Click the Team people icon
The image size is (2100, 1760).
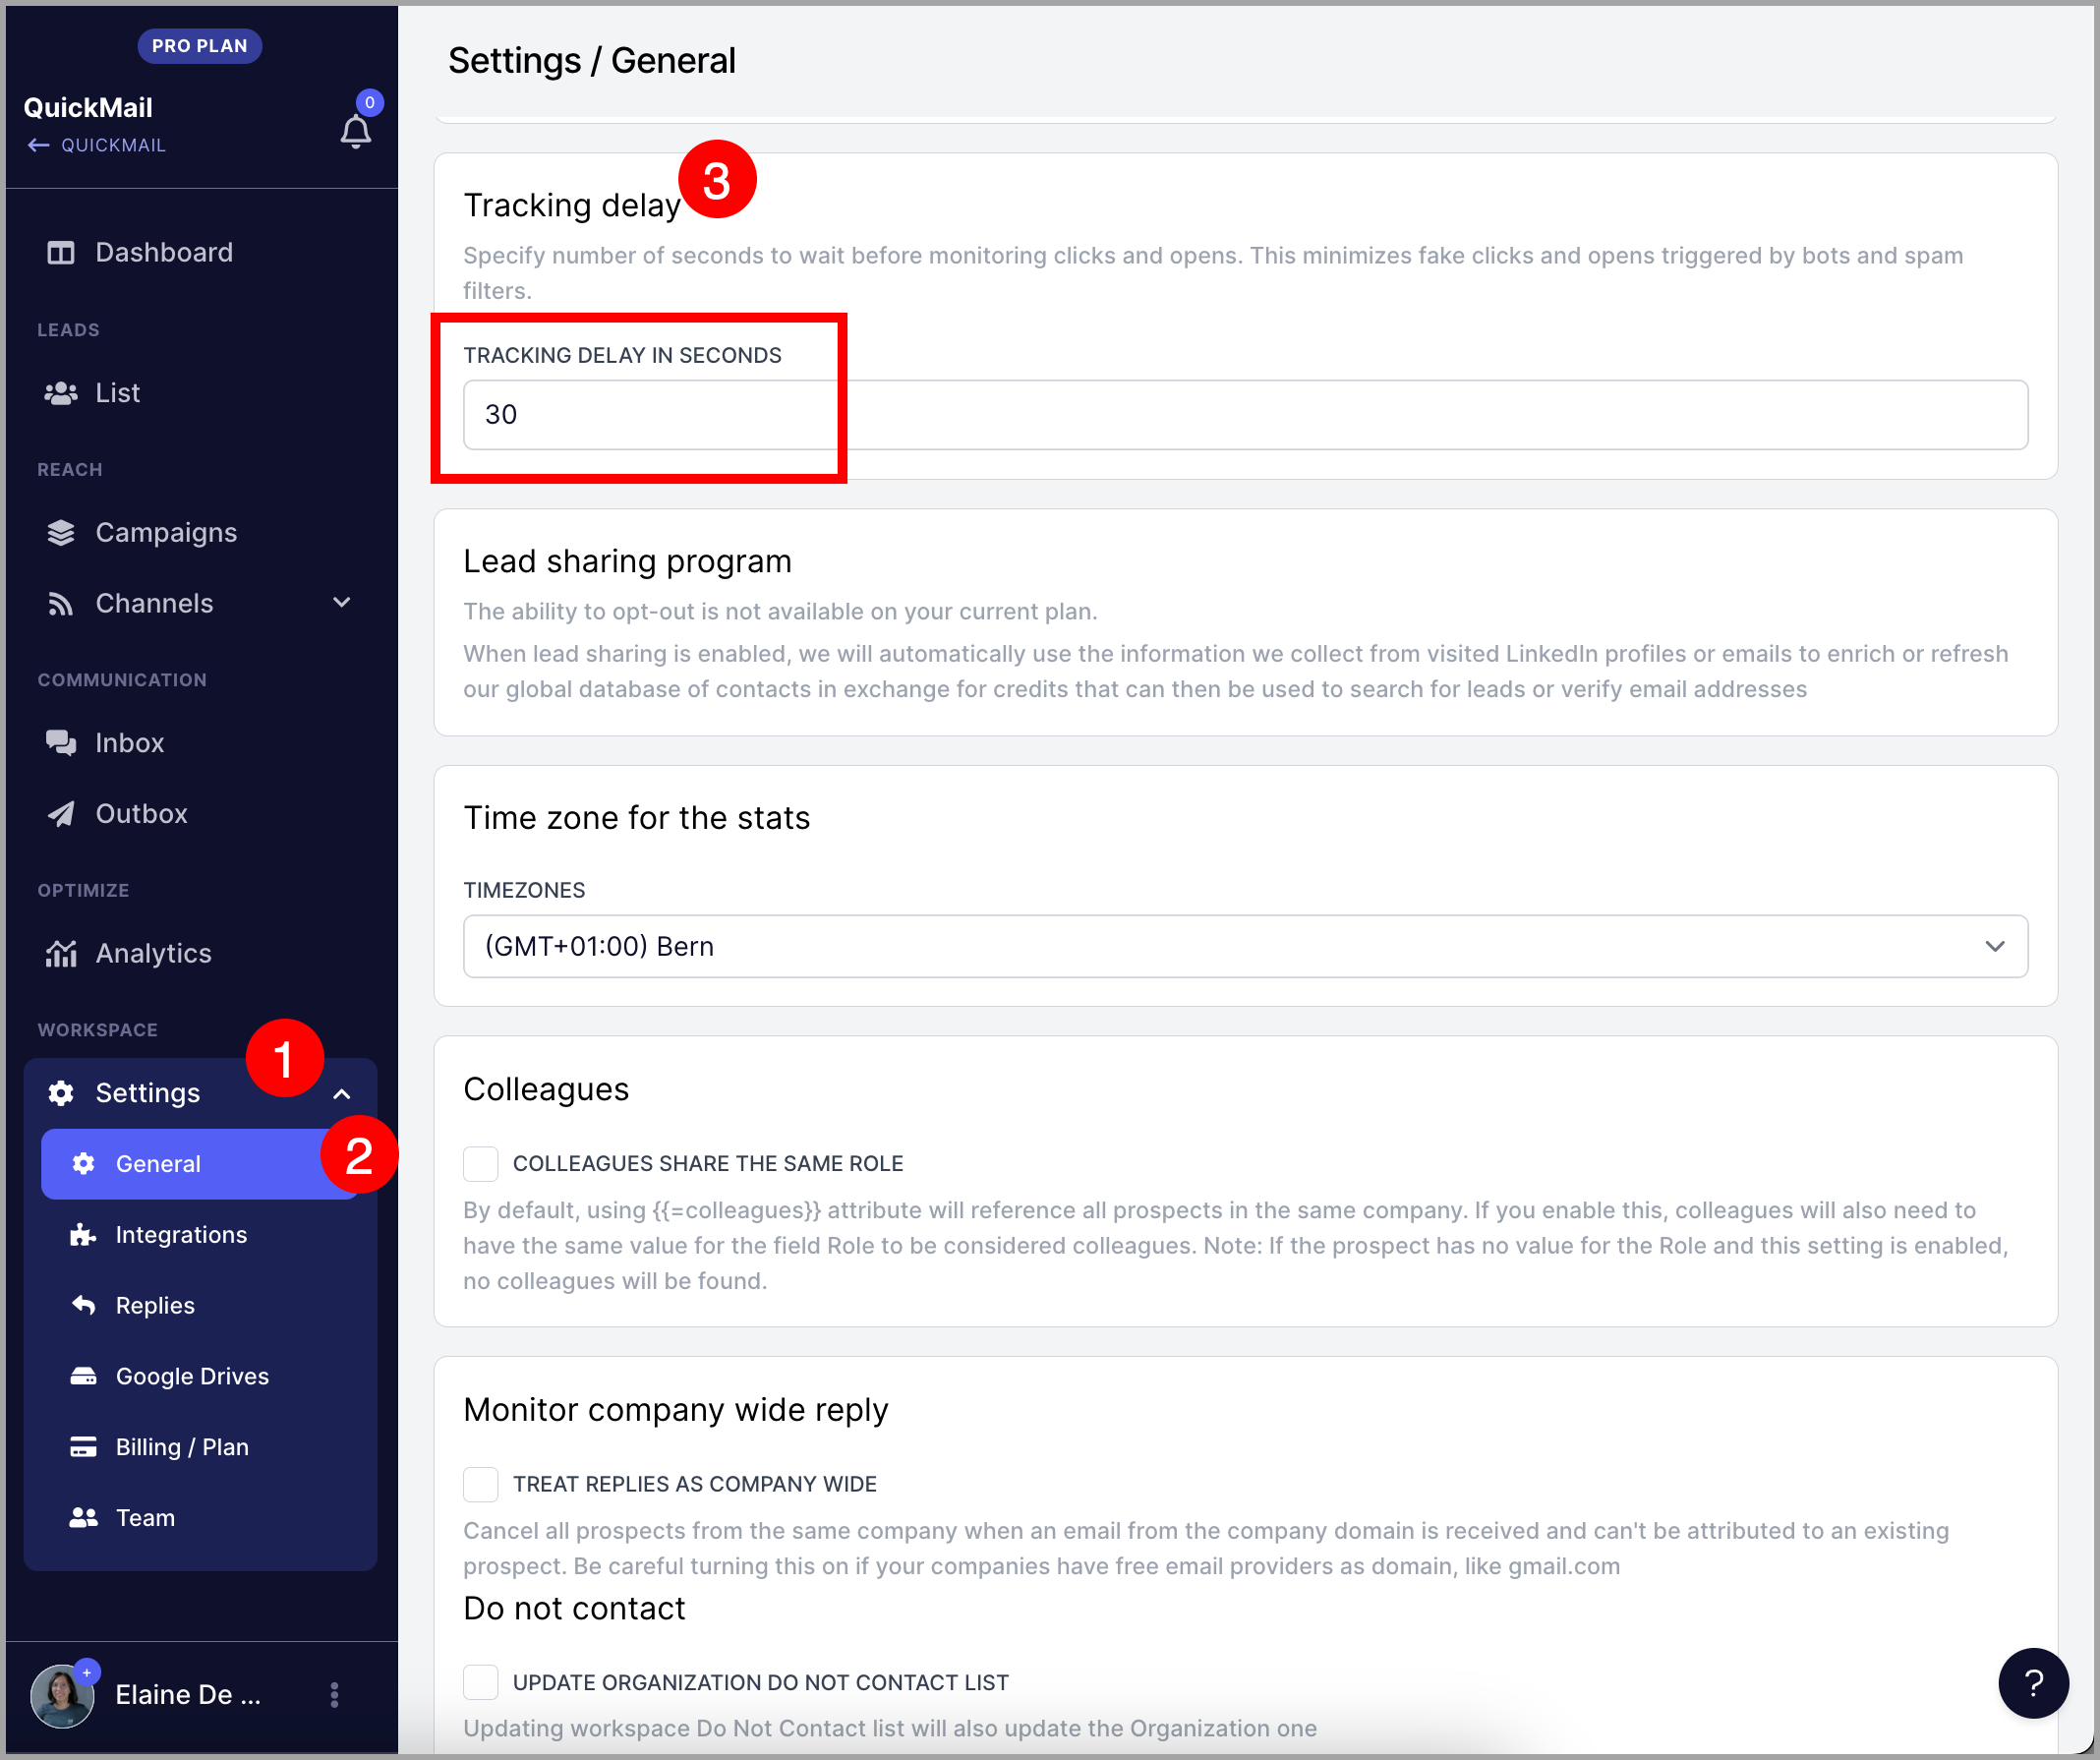pyautogui.click(x=84, y=1518)
